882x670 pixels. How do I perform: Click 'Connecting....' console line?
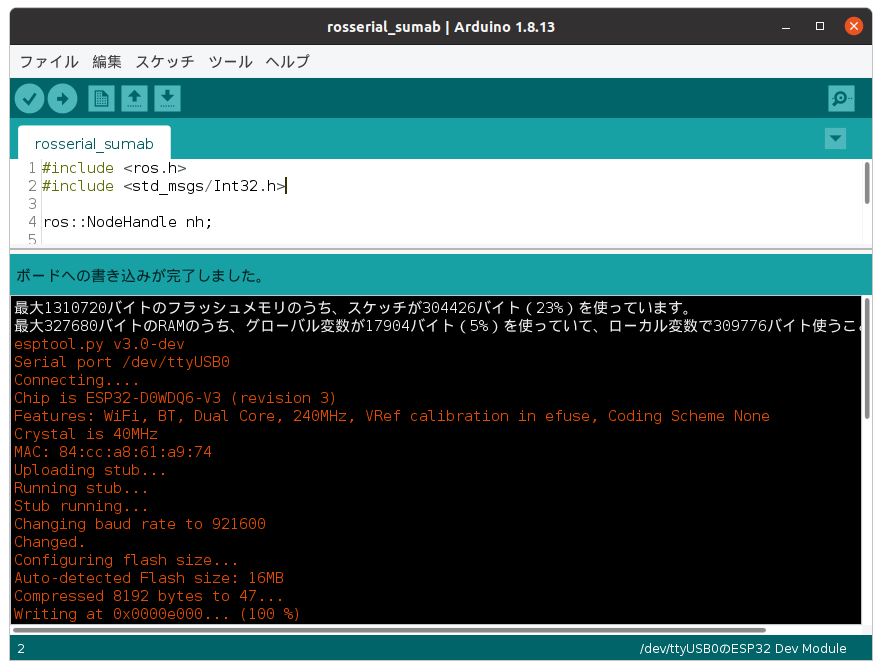click(x=76, y=380)
